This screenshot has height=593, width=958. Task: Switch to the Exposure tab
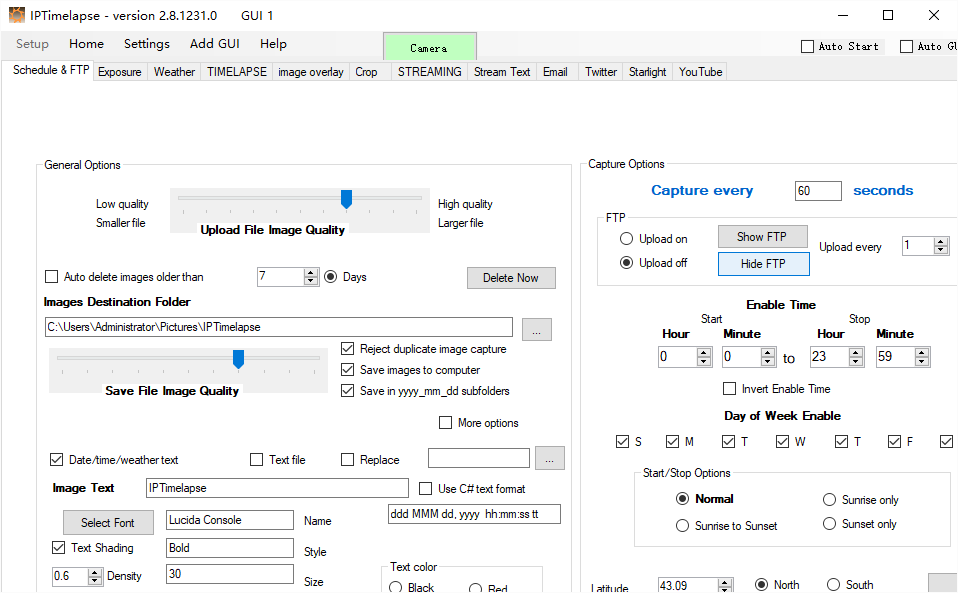click(x=120, y=72)
